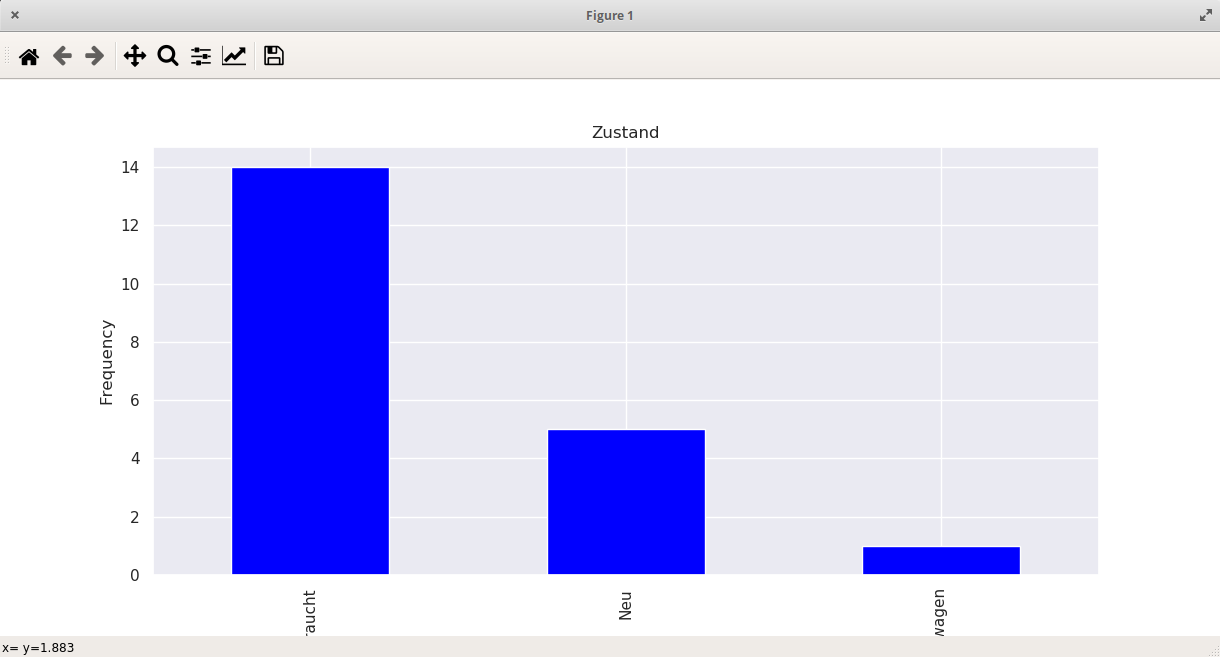Click the shortest blue bar, height 1

coord(941,561)
